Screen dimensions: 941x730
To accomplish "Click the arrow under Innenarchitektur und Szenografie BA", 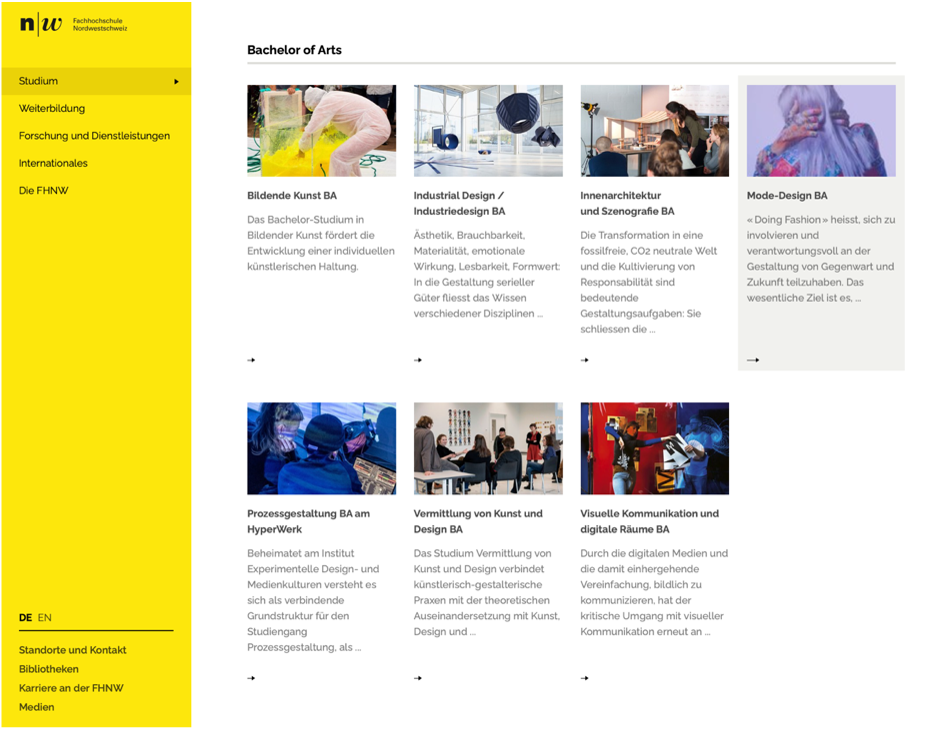I will click(585, 360).
